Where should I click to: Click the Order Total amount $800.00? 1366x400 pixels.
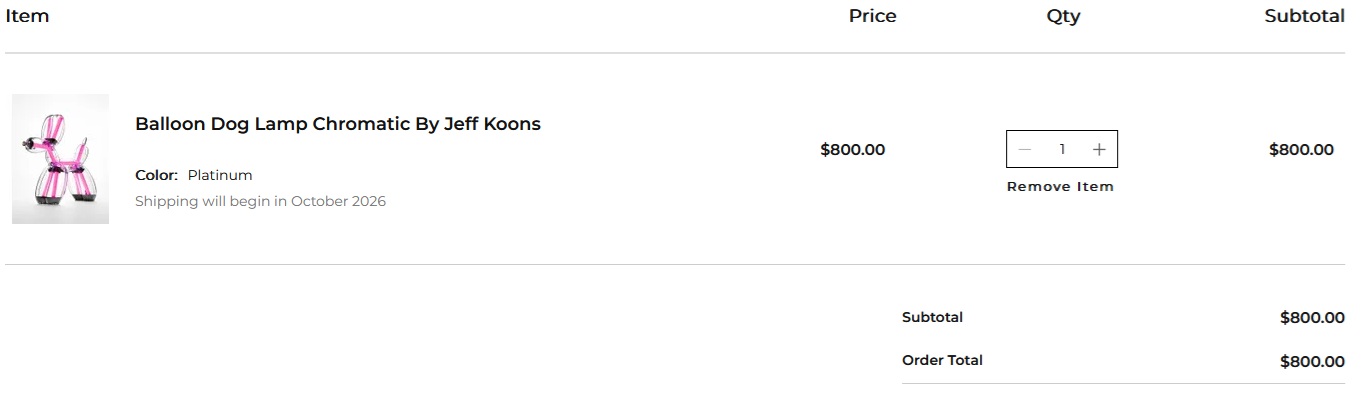(x=1312, y=362)
